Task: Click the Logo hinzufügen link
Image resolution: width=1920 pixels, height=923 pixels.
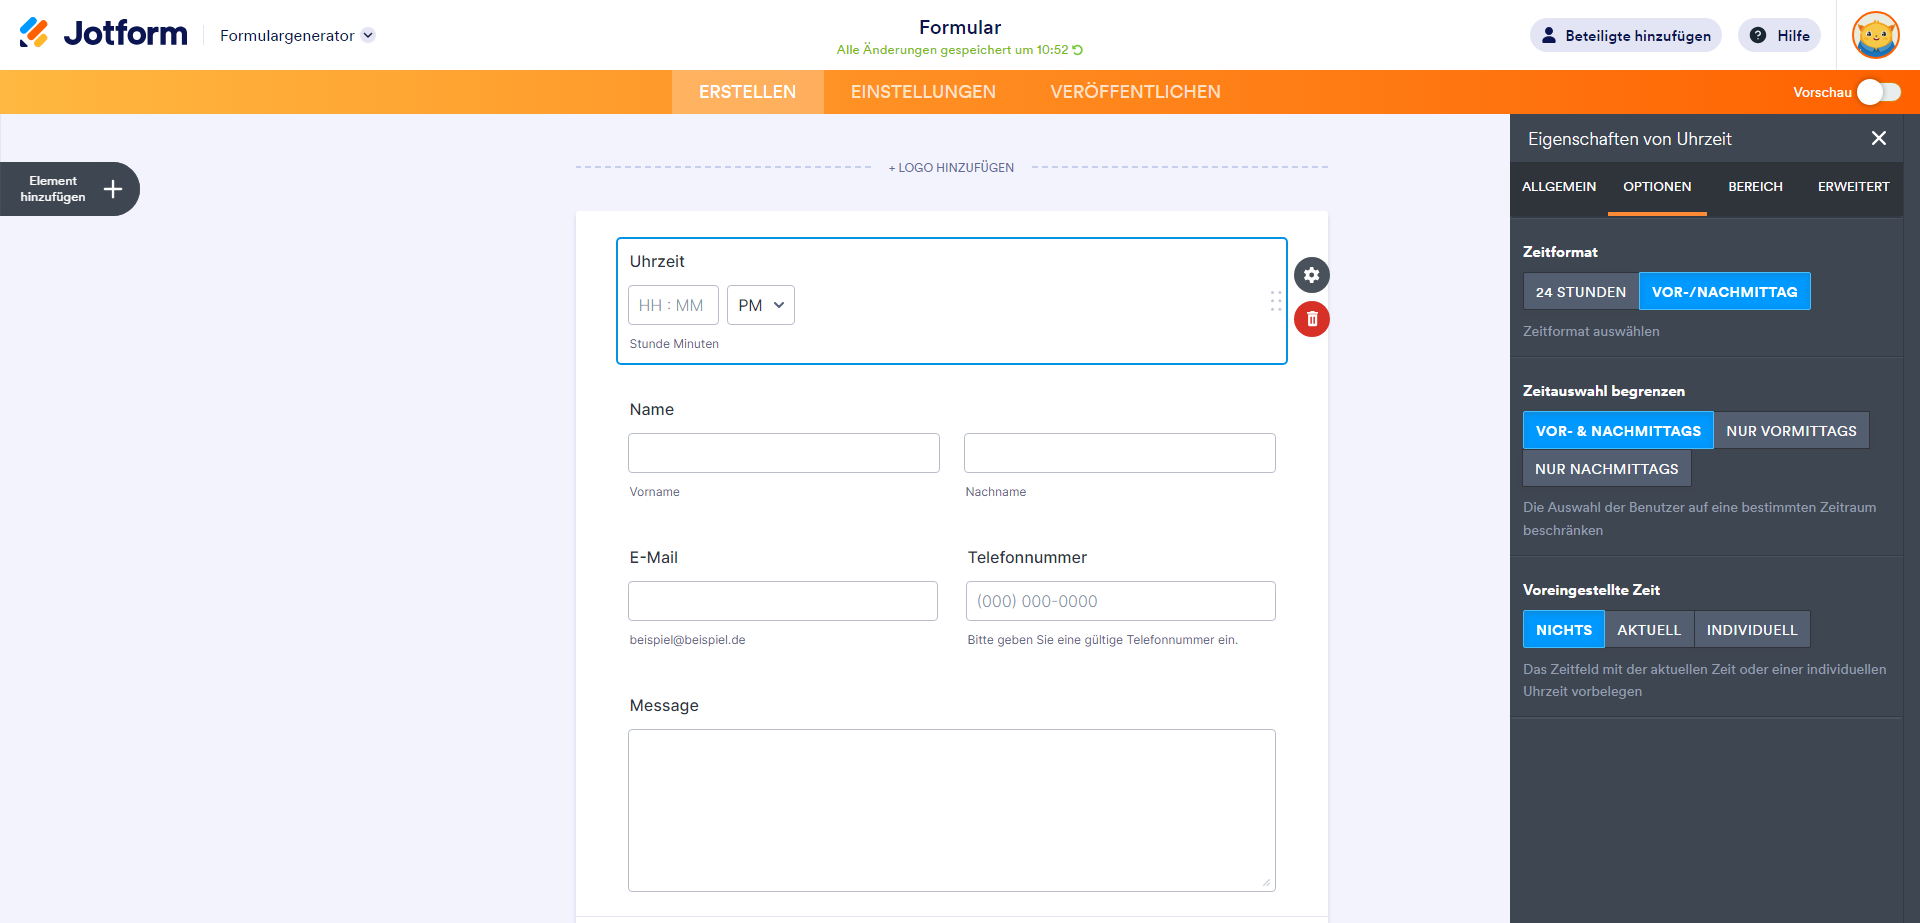Action: (x=951, y=168)
